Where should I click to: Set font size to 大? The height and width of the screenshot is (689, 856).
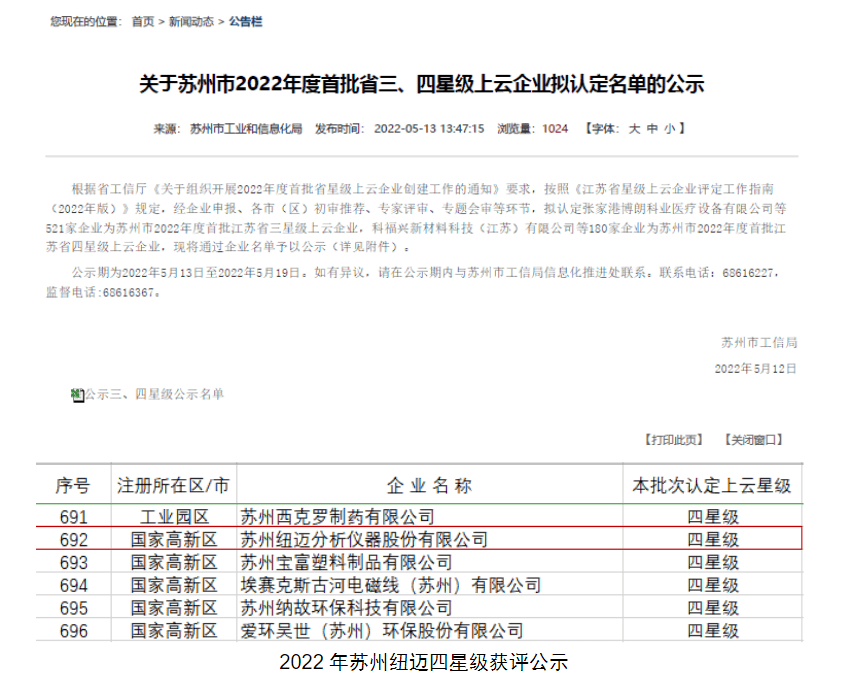(634, 129)
